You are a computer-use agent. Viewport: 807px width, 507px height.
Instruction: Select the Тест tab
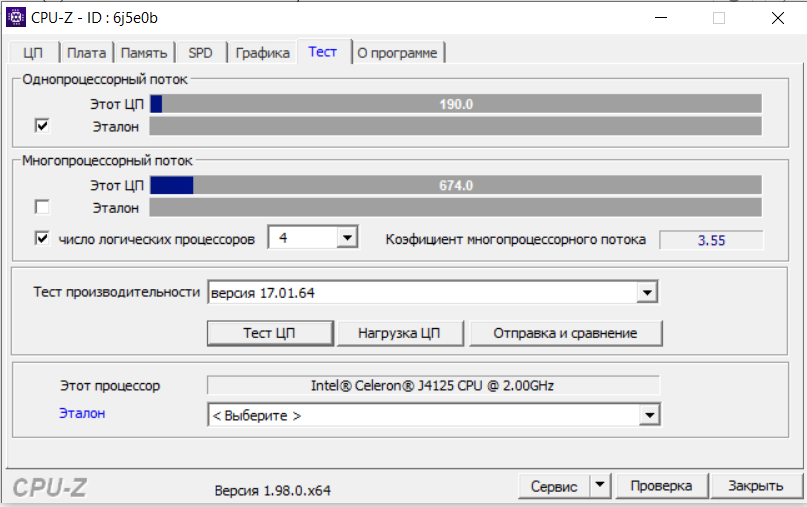point(323,51)
